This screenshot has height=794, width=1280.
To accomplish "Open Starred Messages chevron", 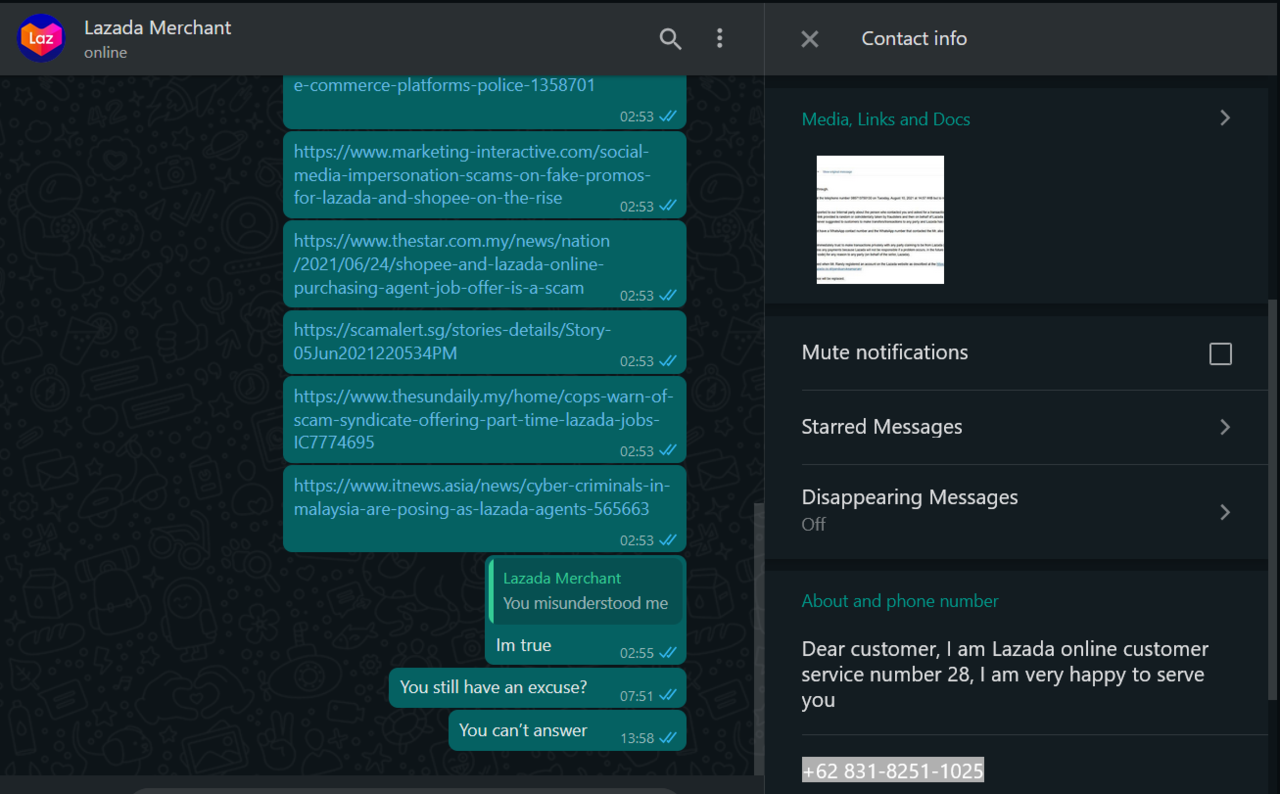I will [1225, 427].
